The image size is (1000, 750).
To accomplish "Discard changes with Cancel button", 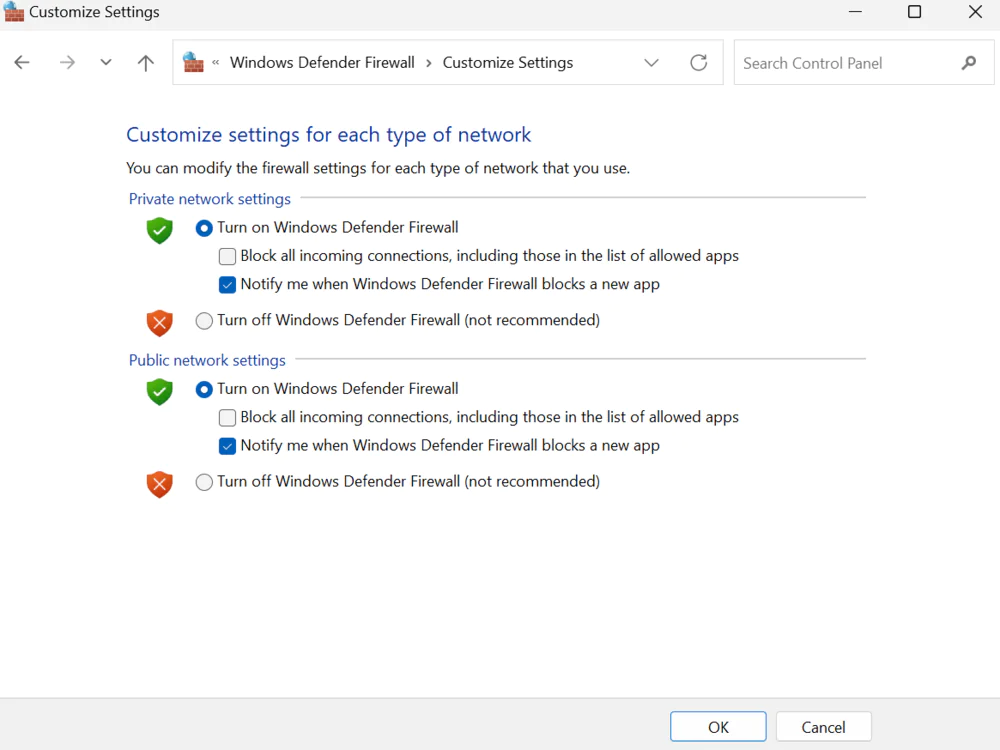I will (823, 726).
